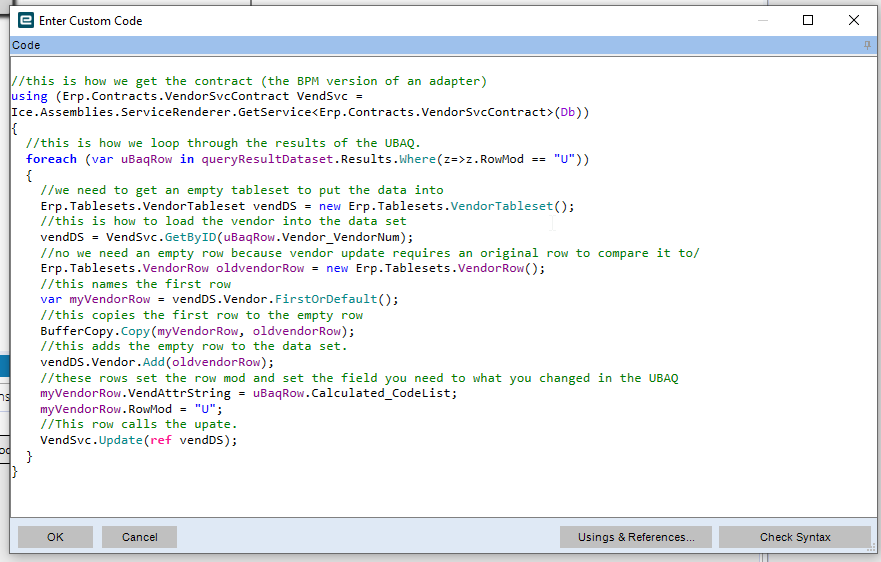881x562 pixels.
Task: Click 'vendDS = VendSvc.GetByID' line
Action: 226,237
